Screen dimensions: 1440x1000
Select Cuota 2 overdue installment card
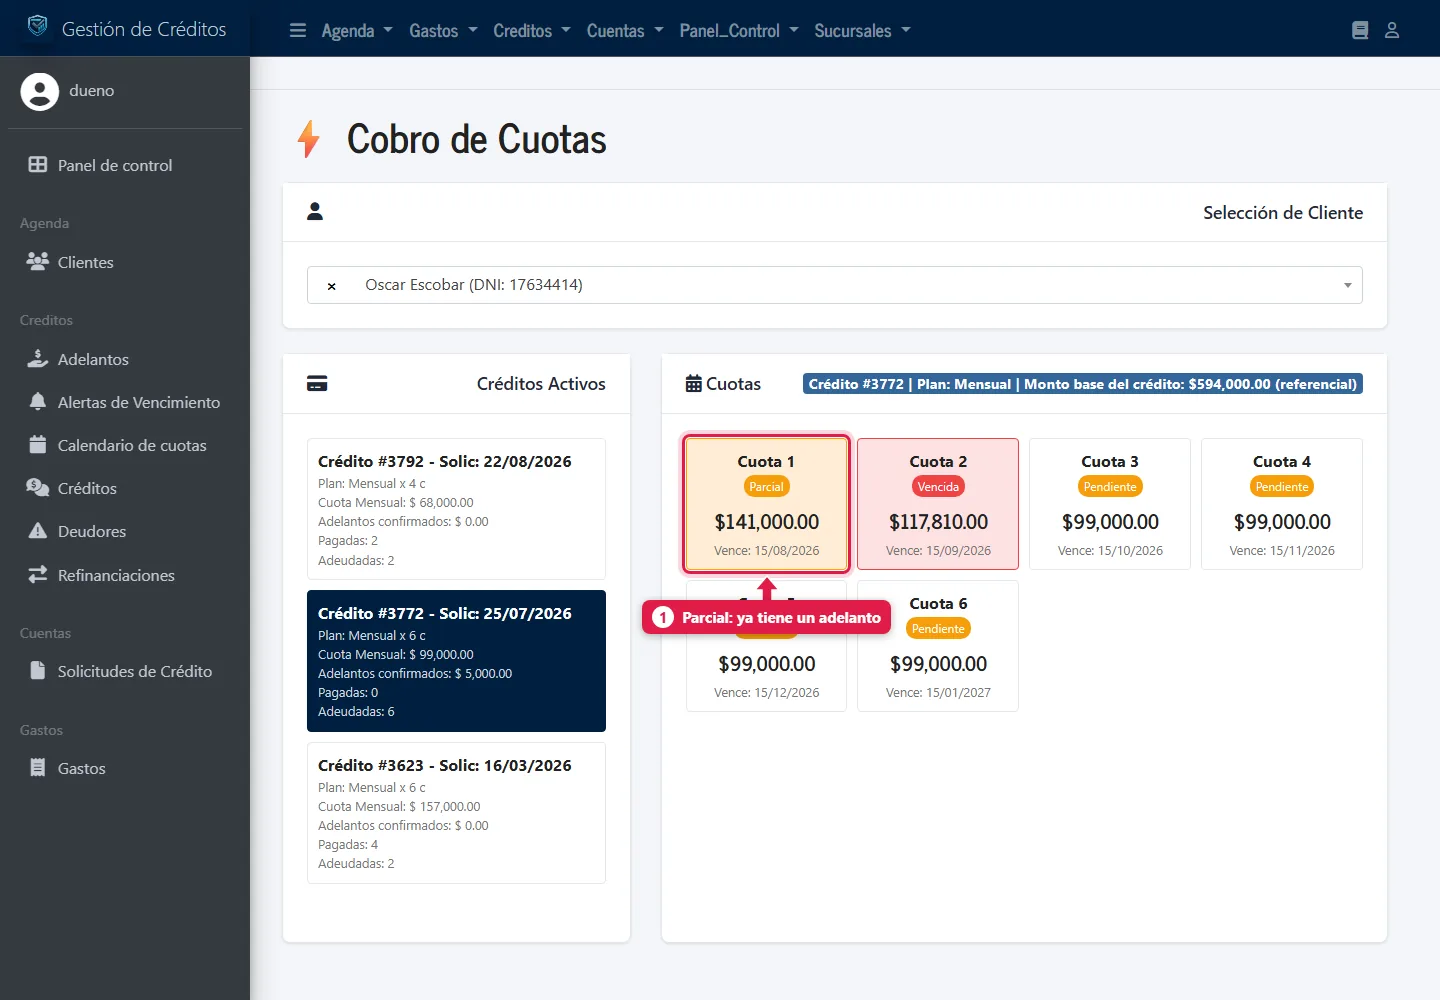pos(938,504)
